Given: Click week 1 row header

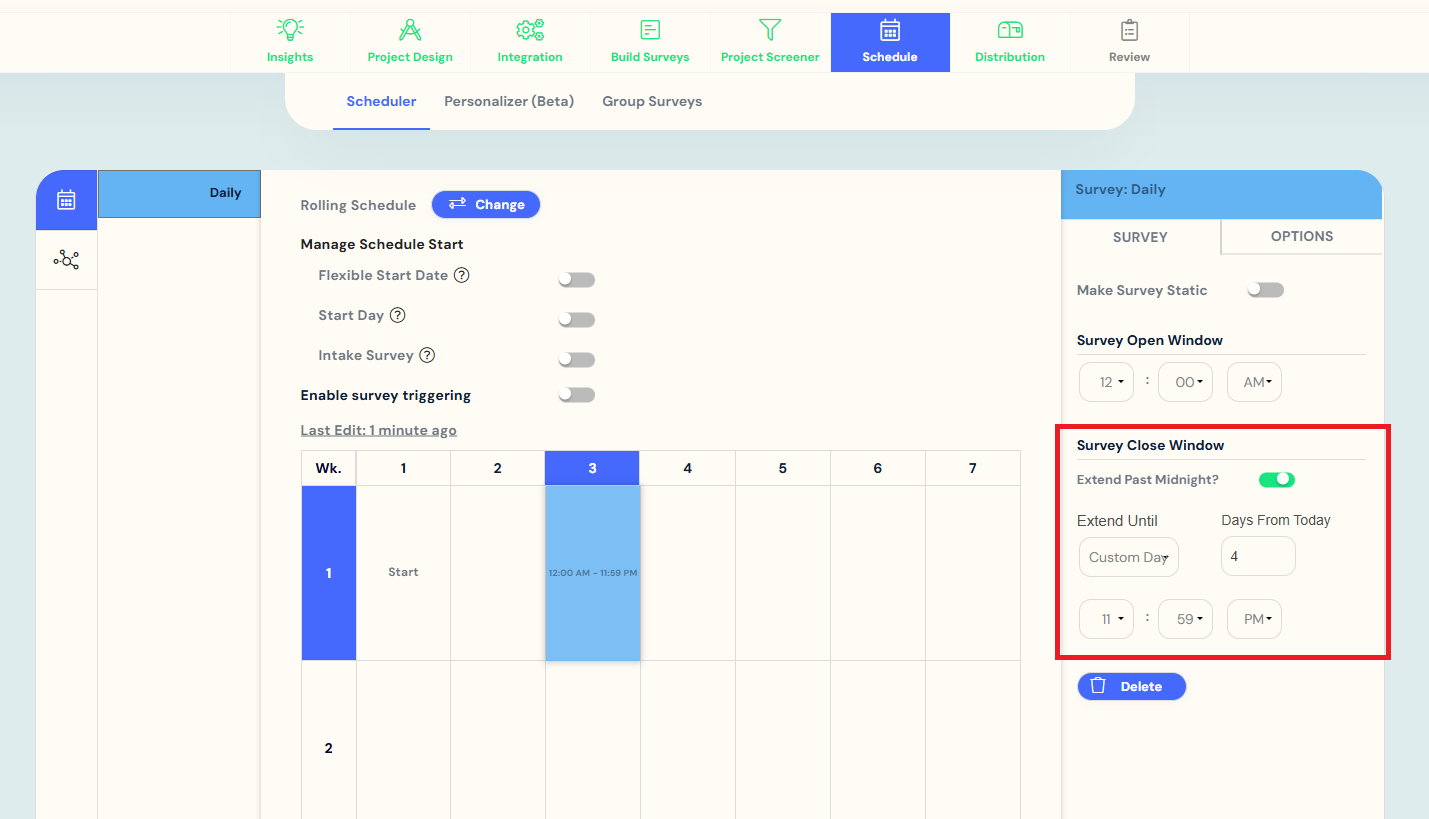Looking at the screenshot, I should pos(328,573).
